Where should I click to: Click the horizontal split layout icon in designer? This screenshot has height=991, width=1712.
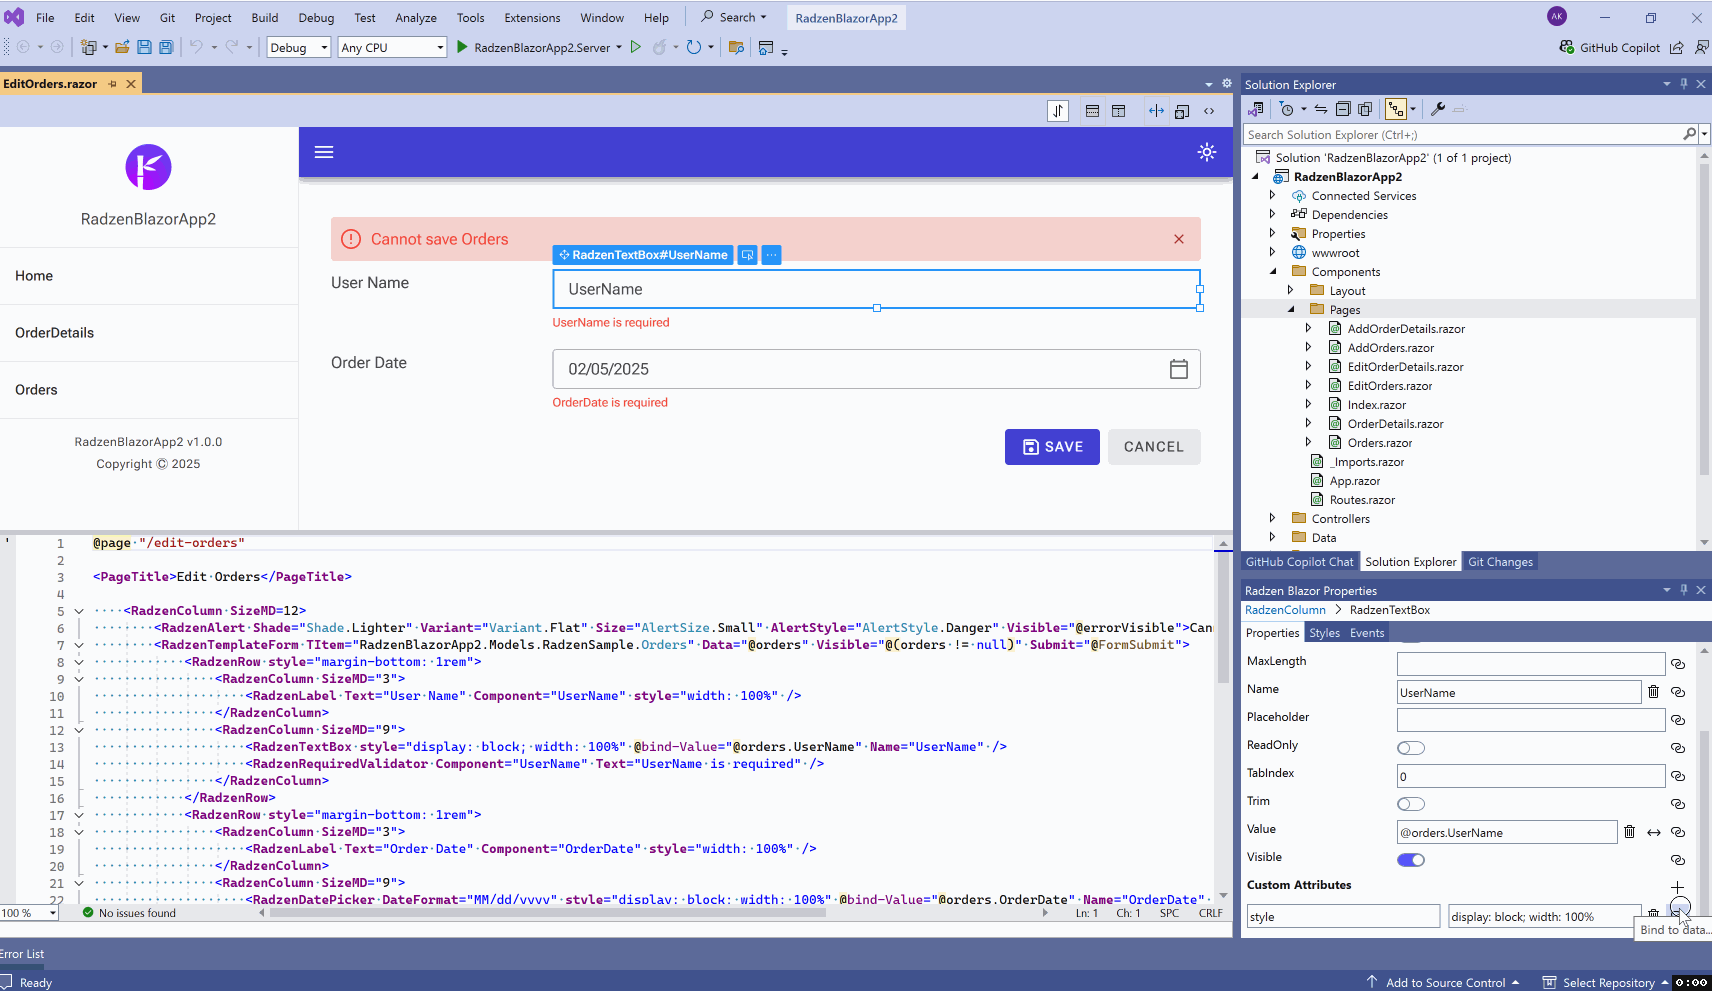tap(1092, 111)
